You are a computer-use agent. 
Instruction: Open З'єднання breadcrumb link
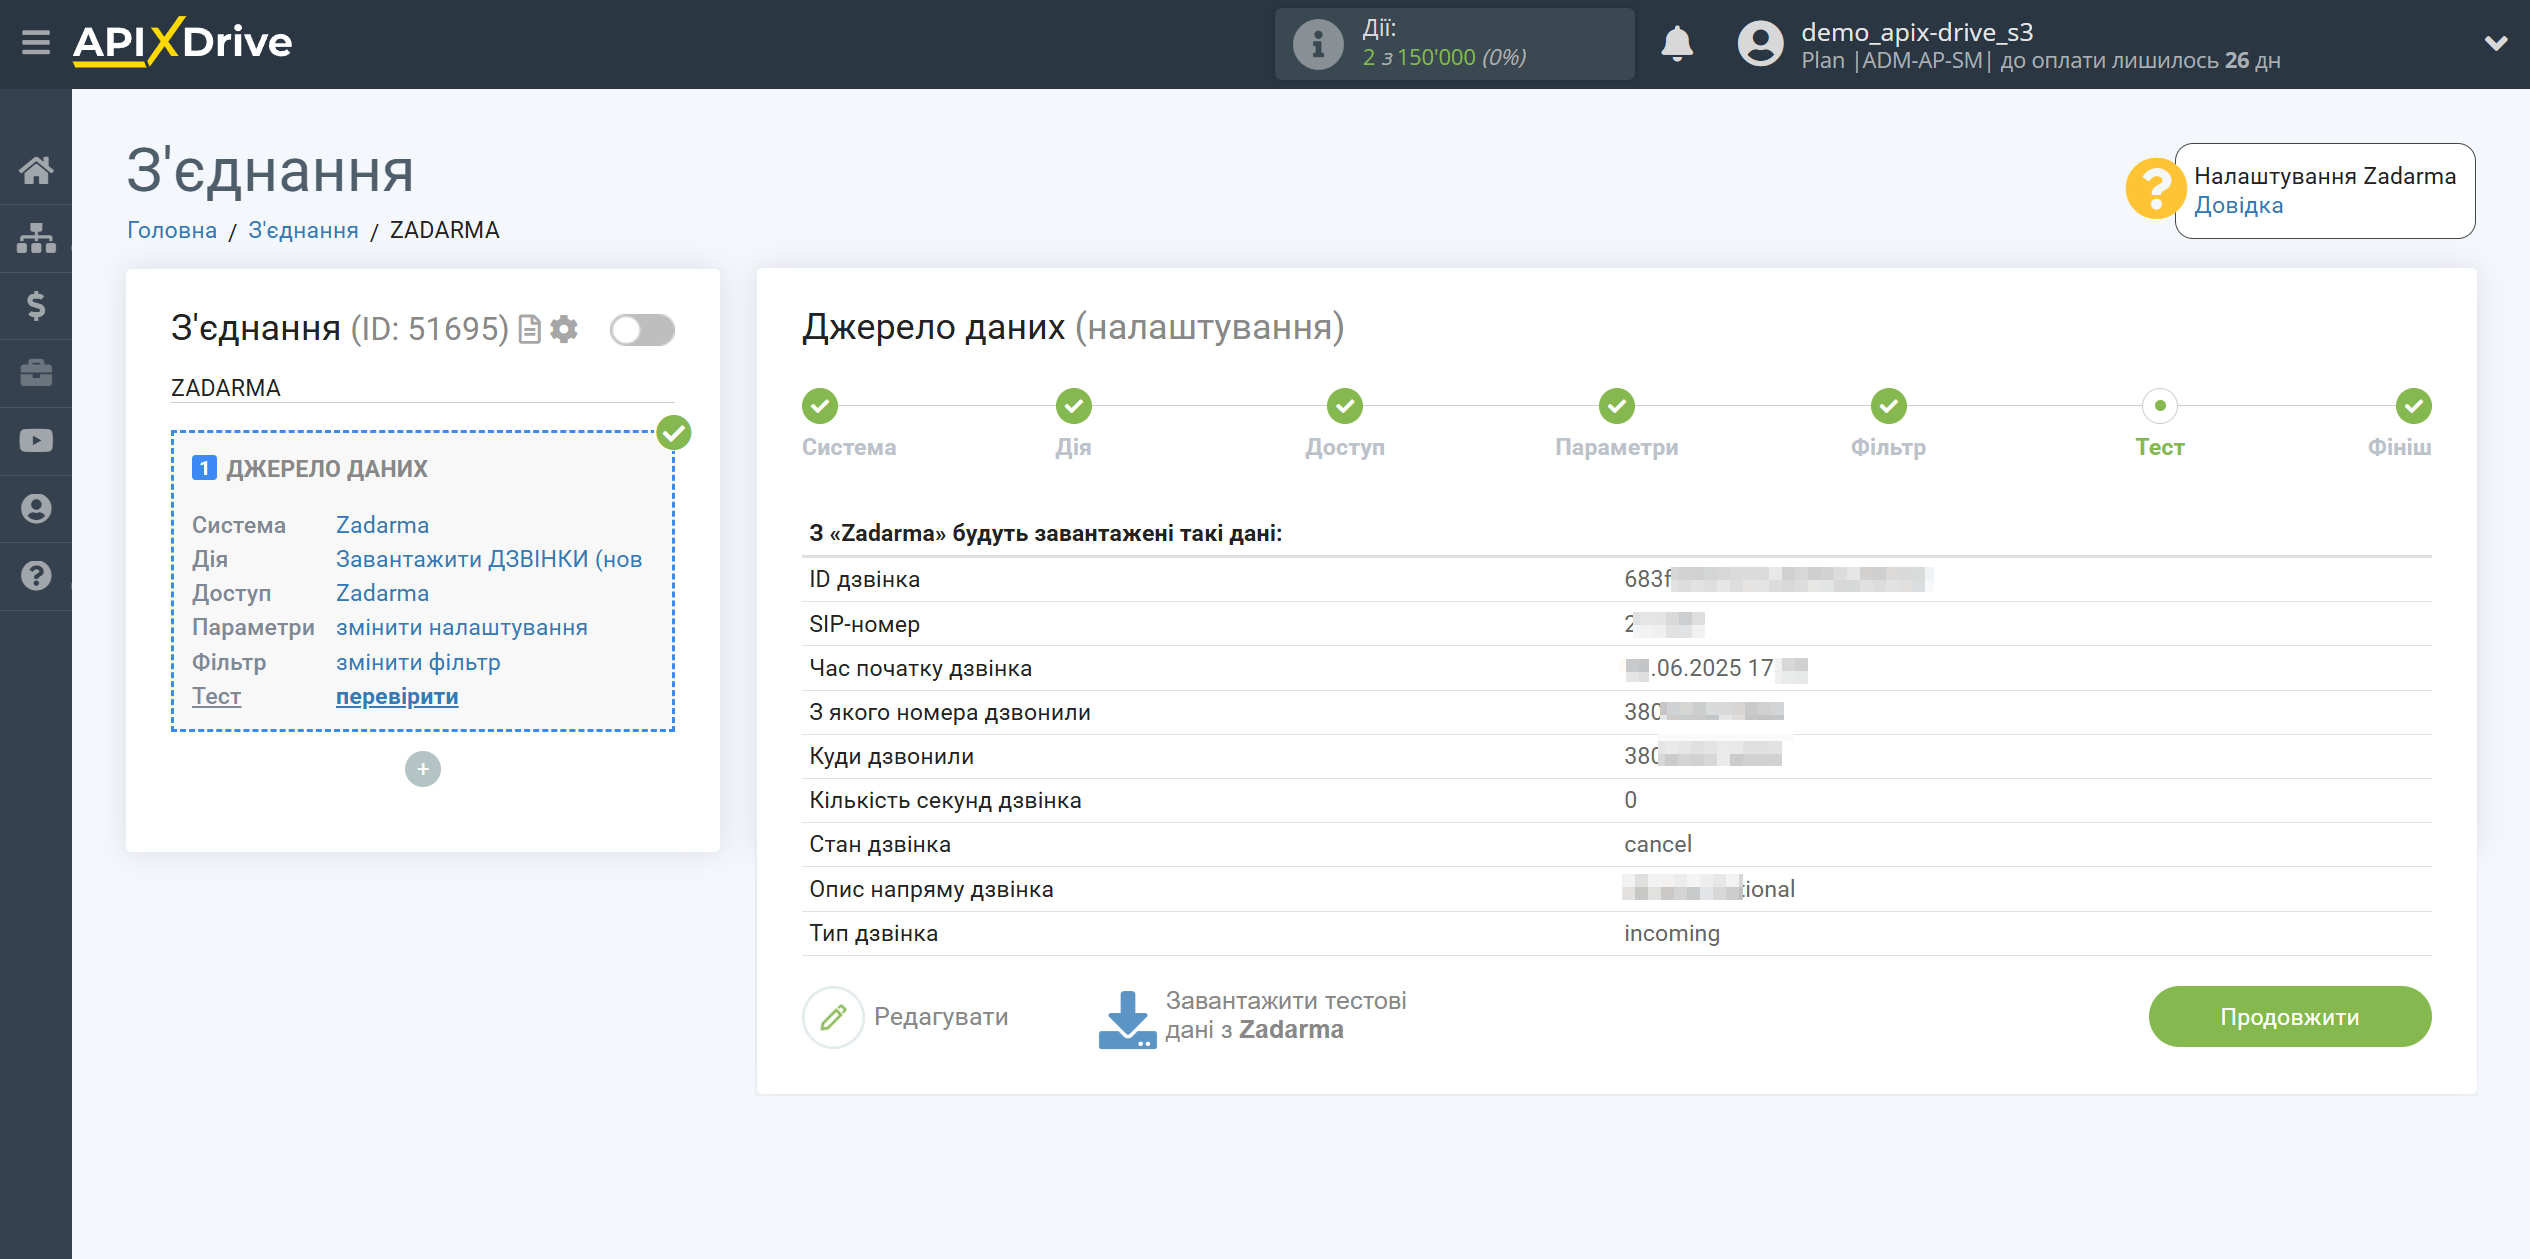[303, 230]
